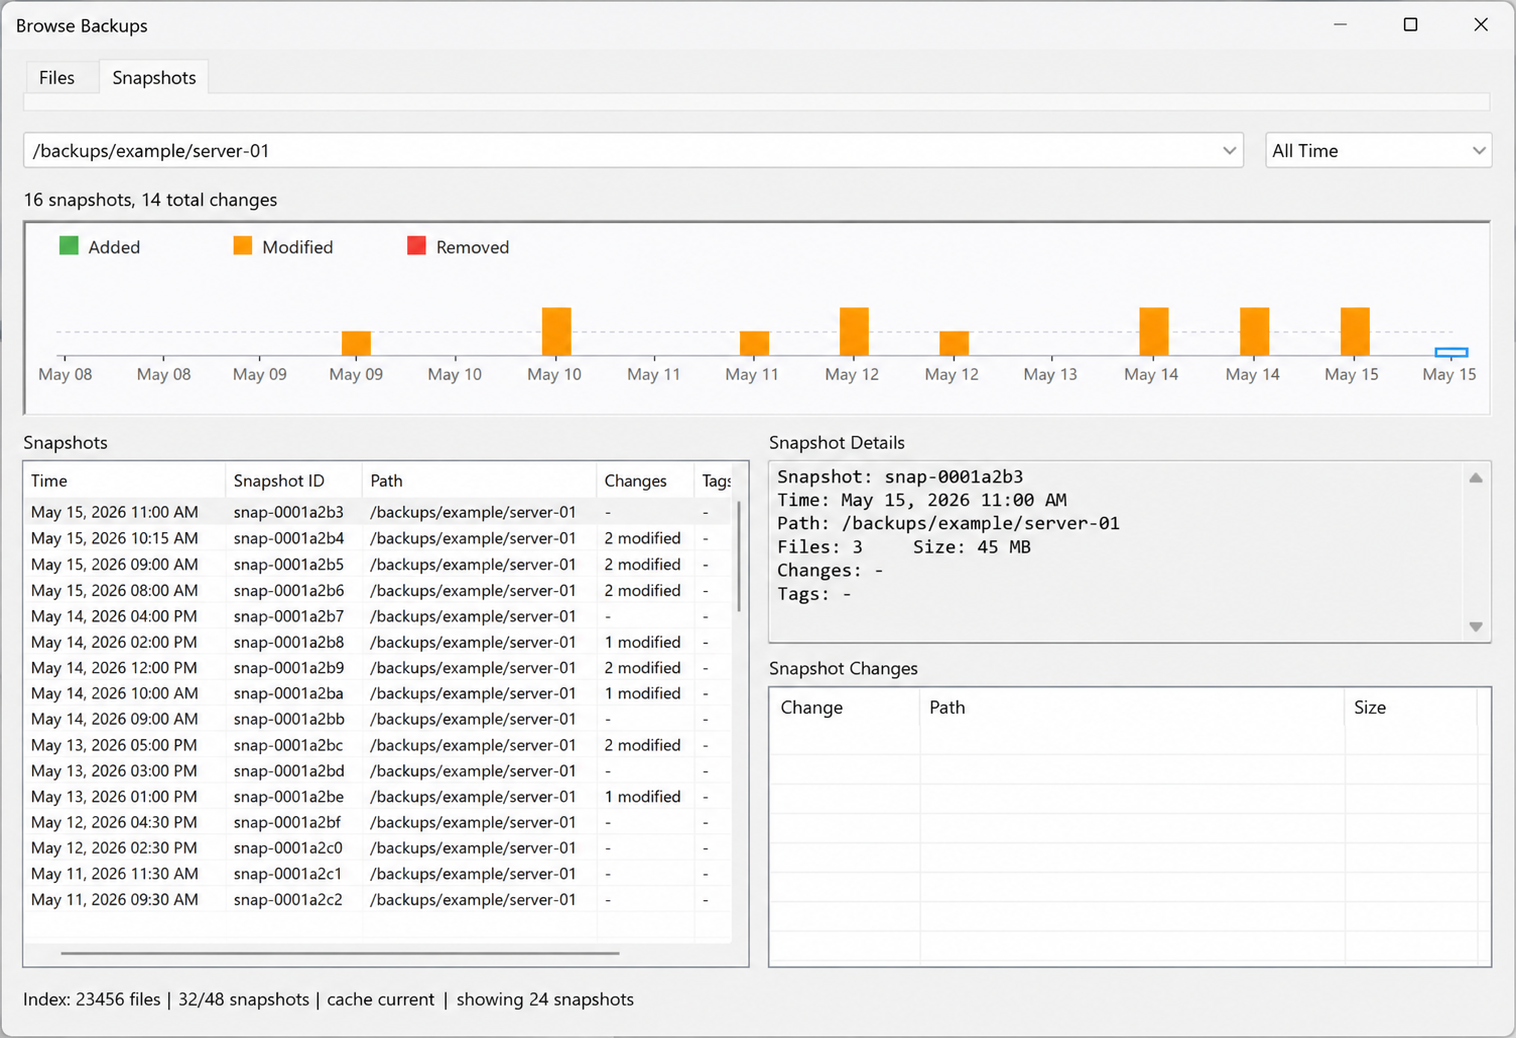
Task: Select the Snapshots tab
Action: coord(154,78)
